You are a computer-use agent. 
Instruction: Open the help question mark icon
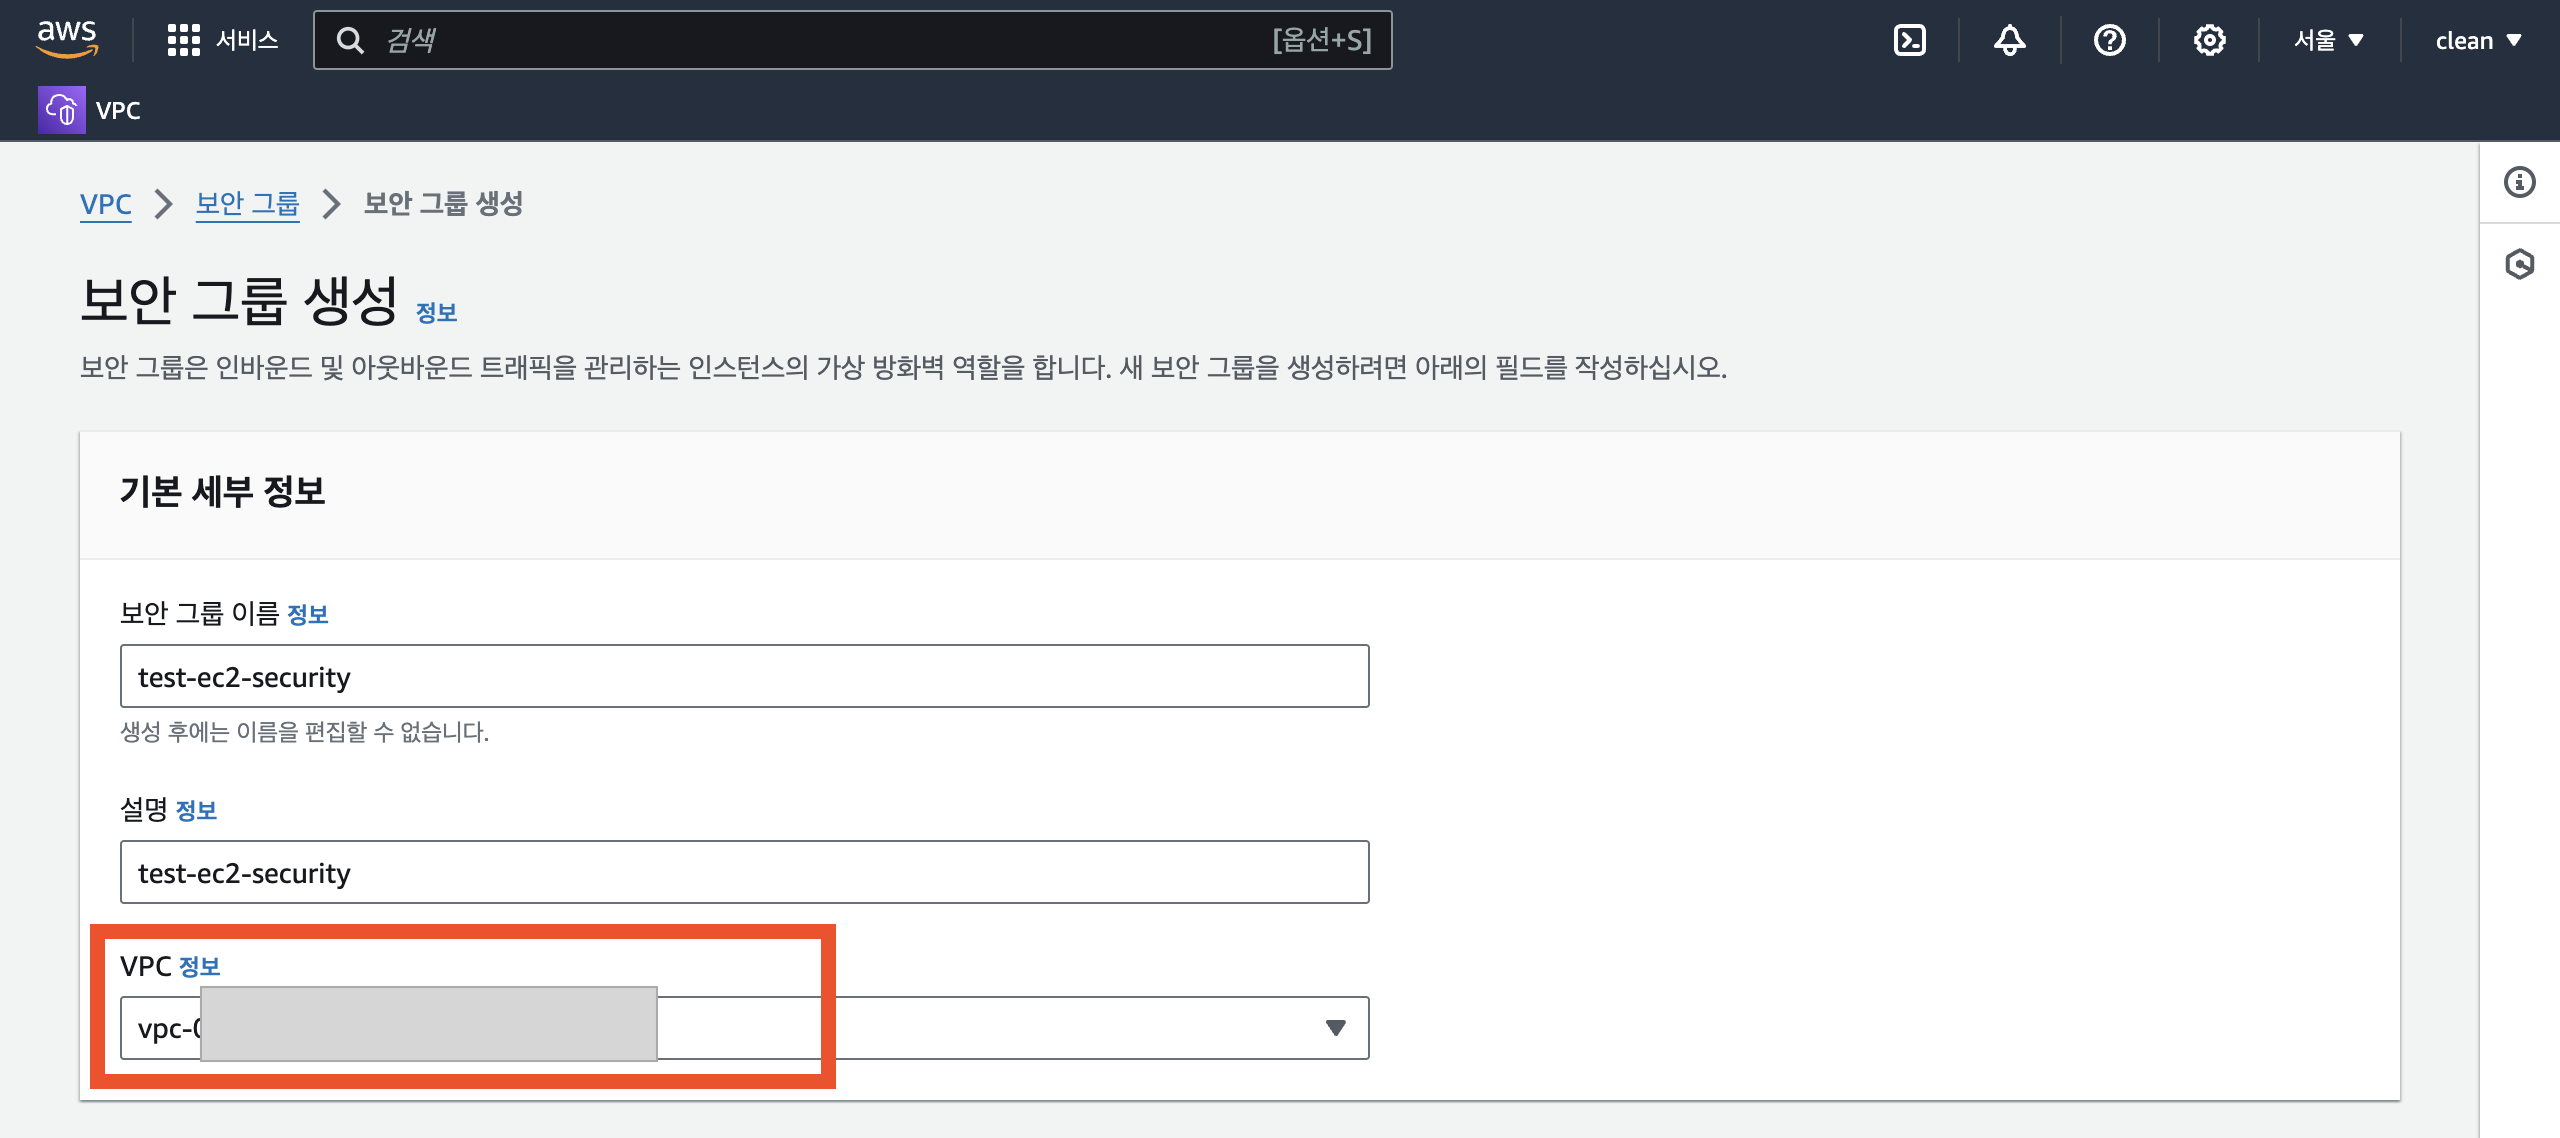pos(2109,40)
